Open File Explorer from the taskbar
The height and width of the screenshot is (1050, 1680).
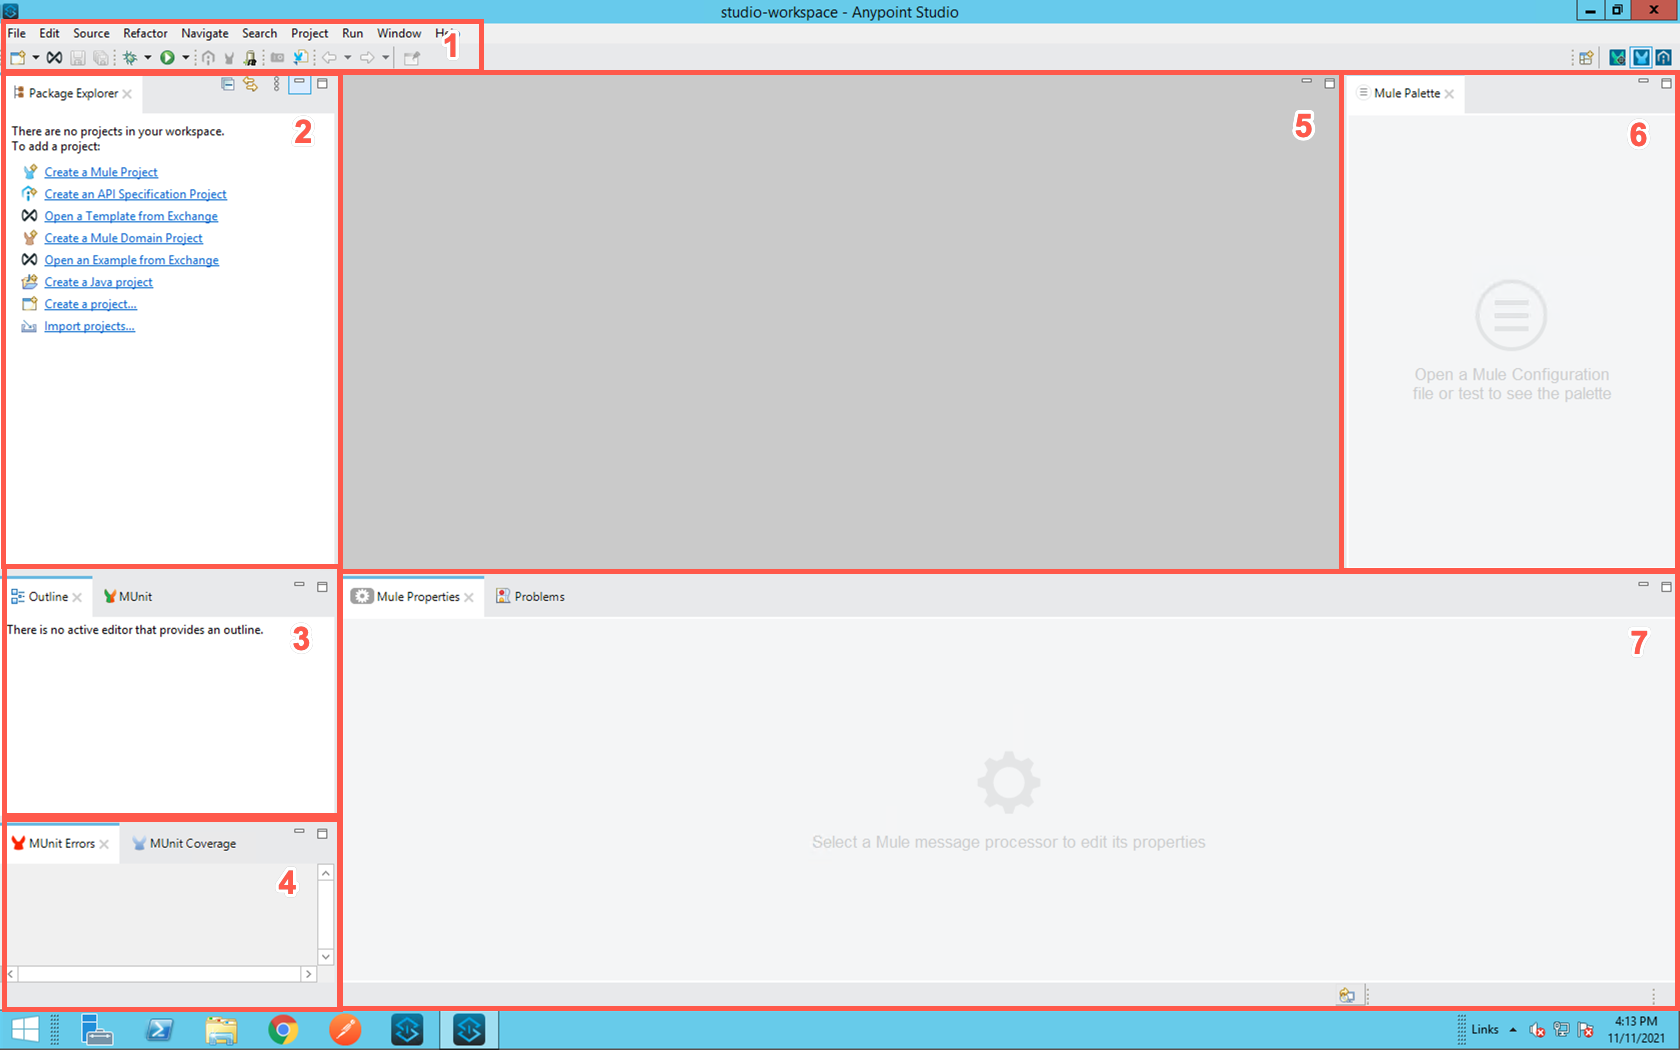[221, 1029]
